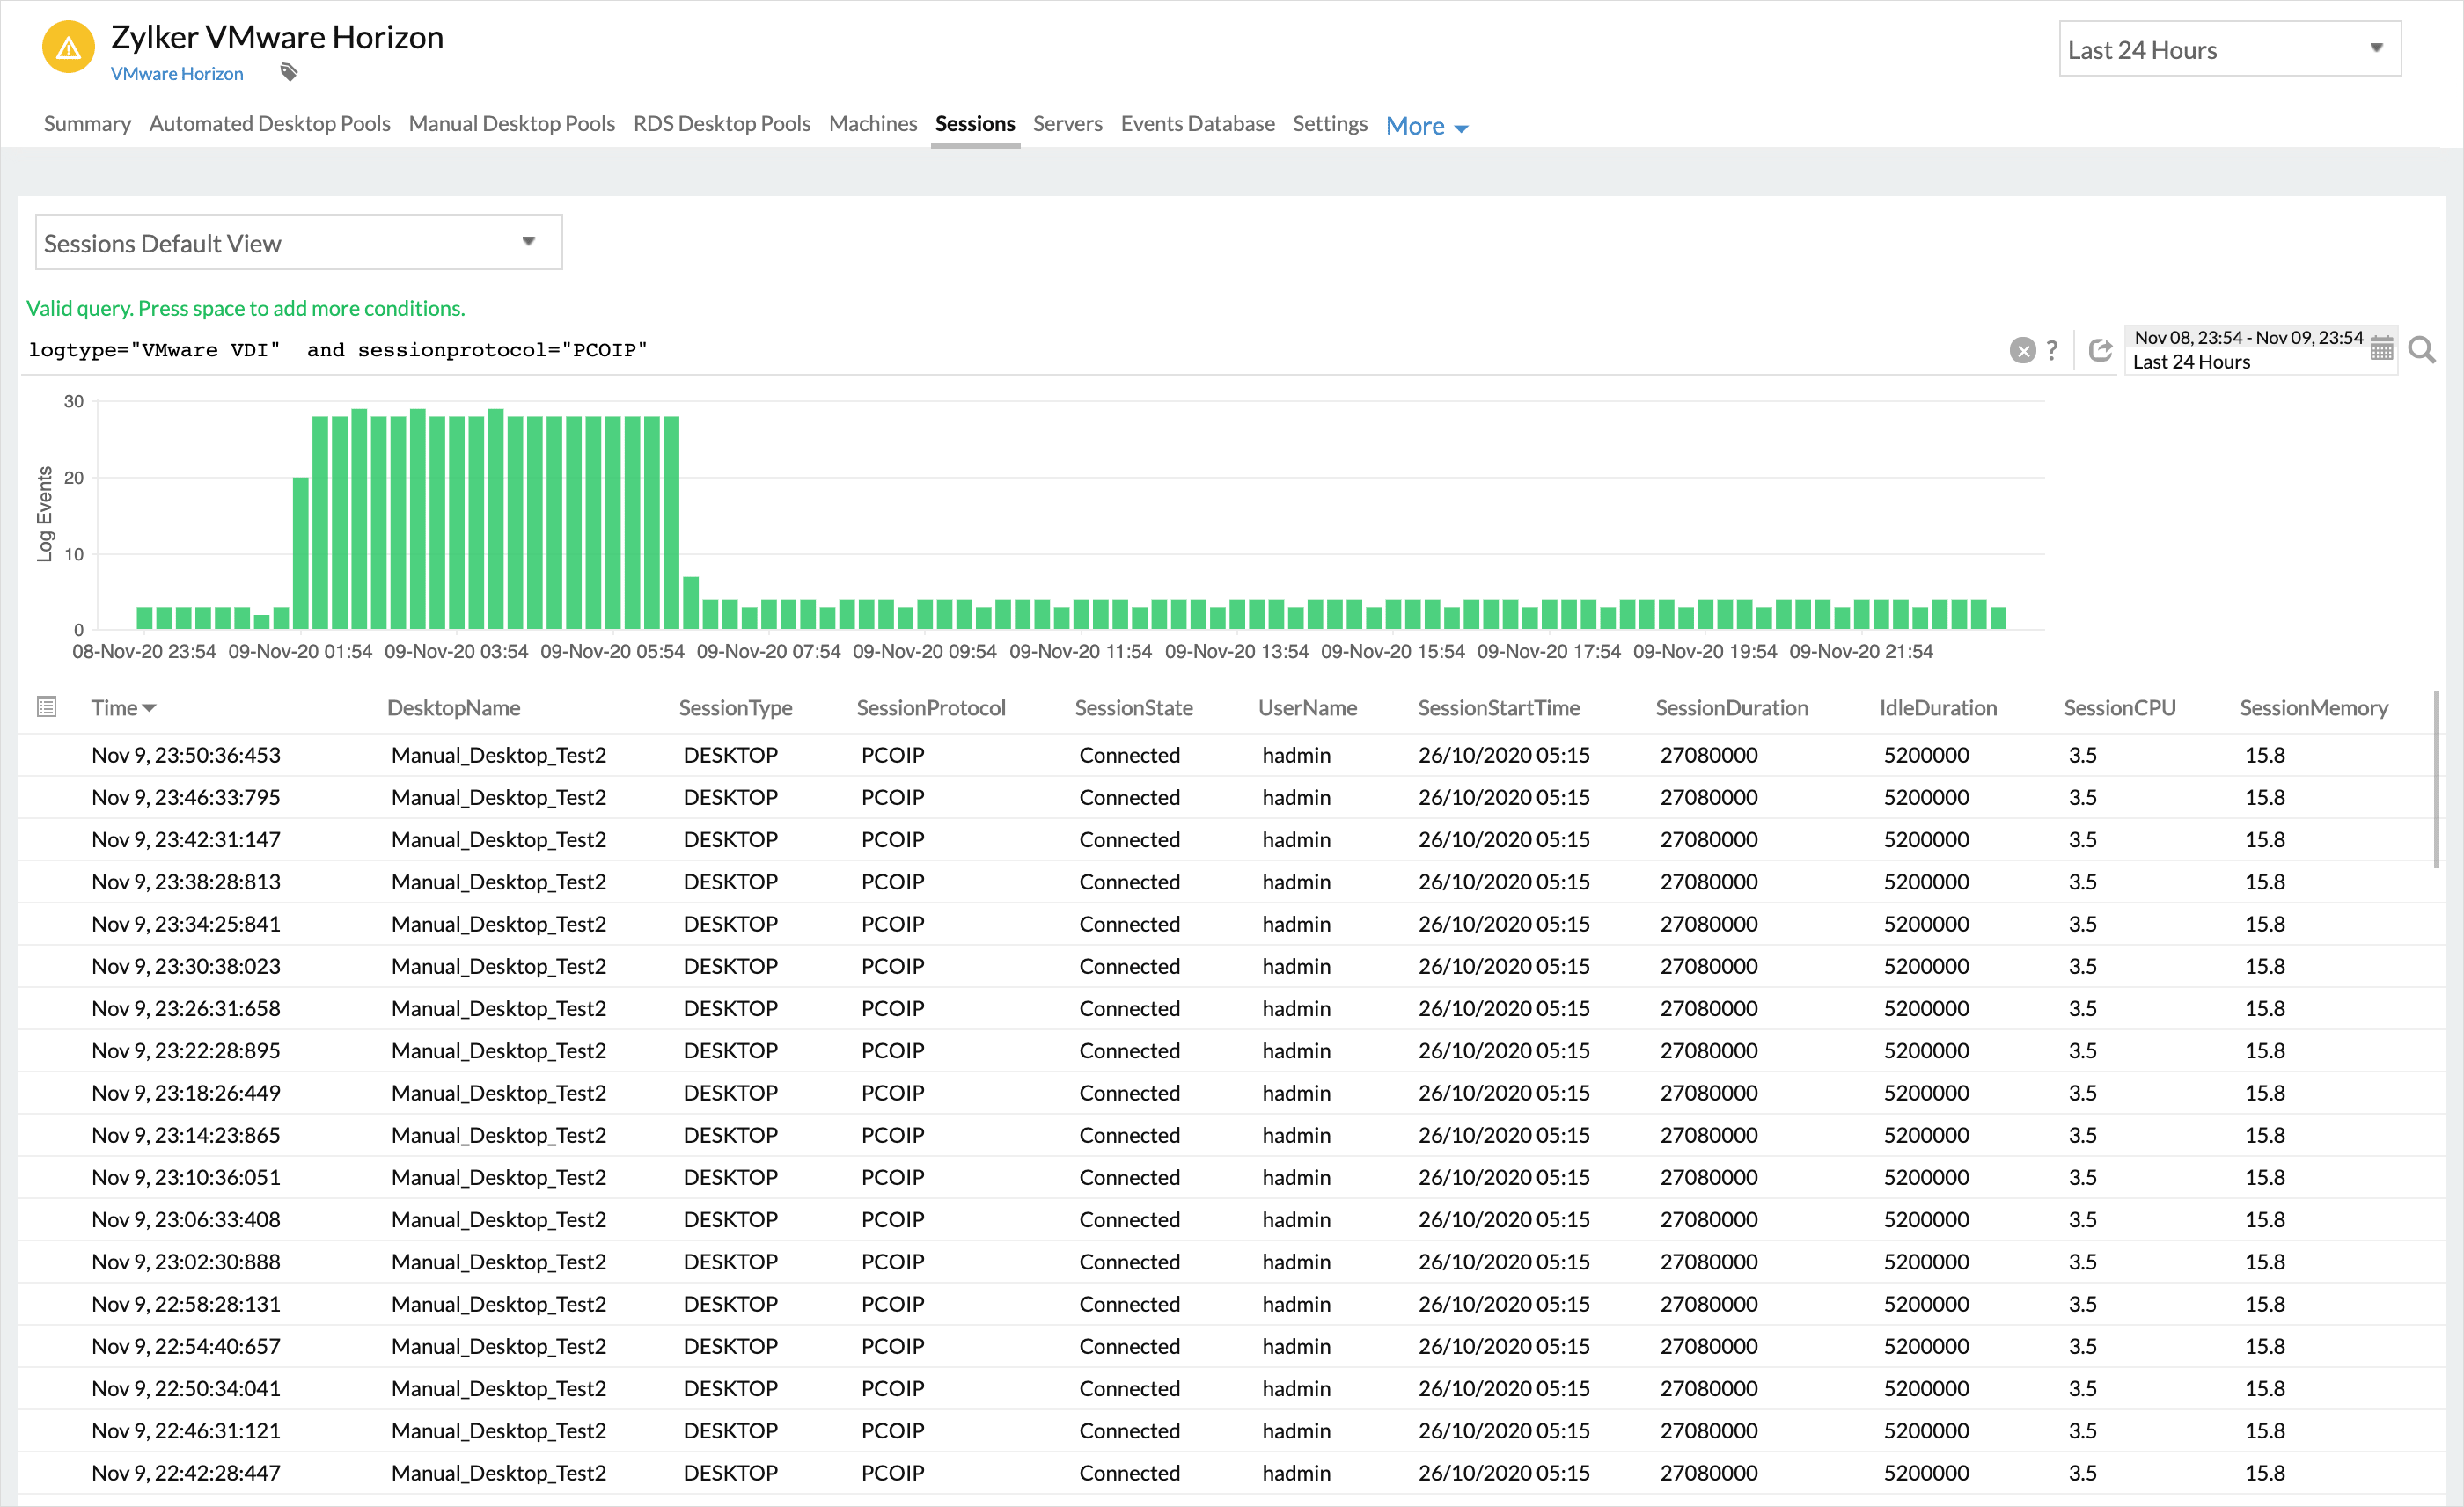Expand the Sessions Default View dropdown

[298, 242]
